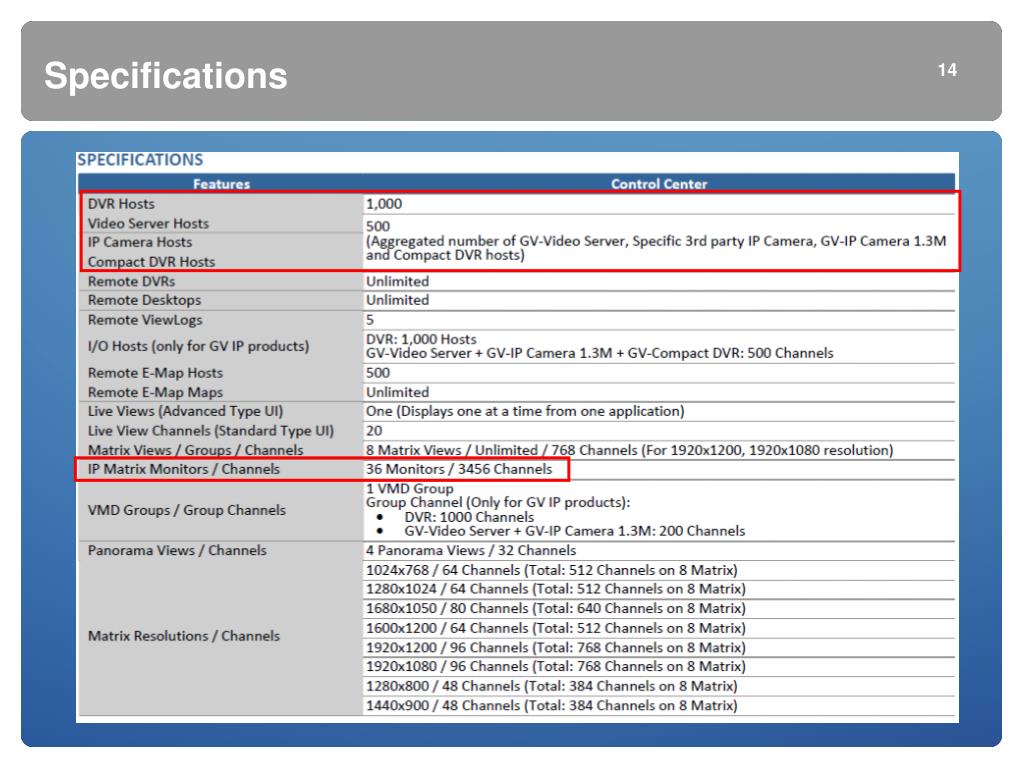Click "Panorama Views / Channels" label

(177, 551)
